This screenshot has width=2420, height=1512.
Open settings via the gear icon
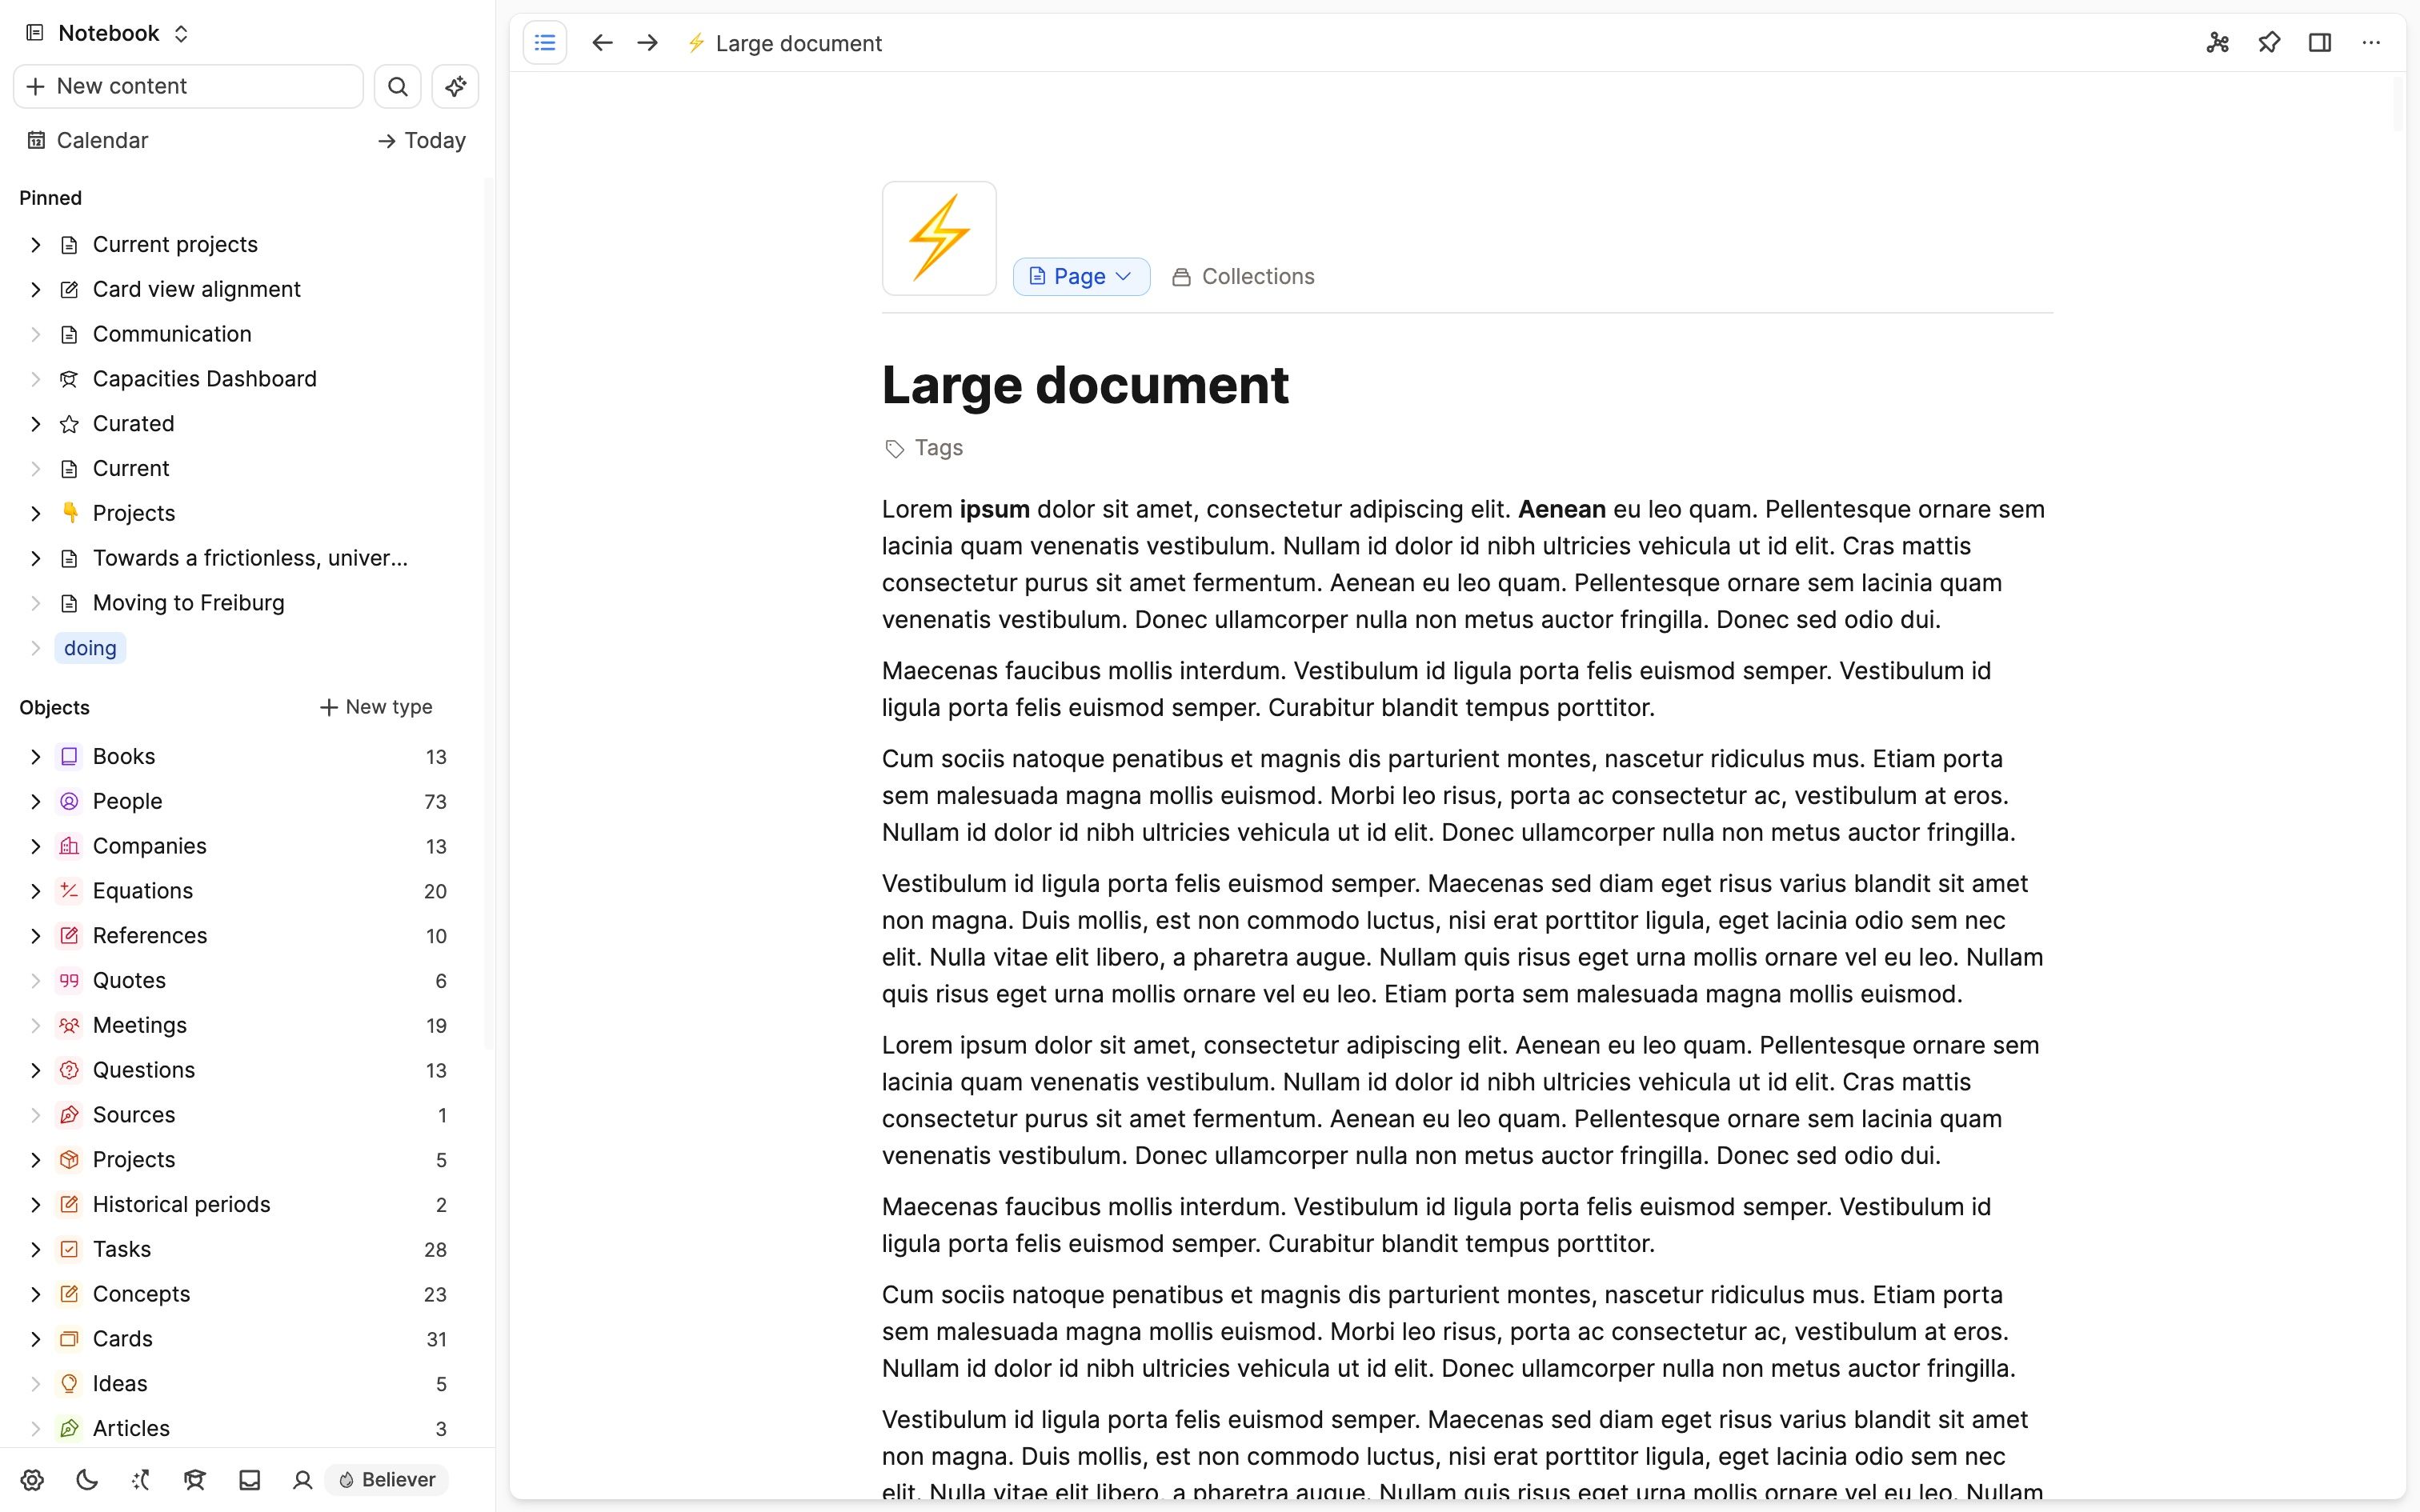click(33, 1480)
